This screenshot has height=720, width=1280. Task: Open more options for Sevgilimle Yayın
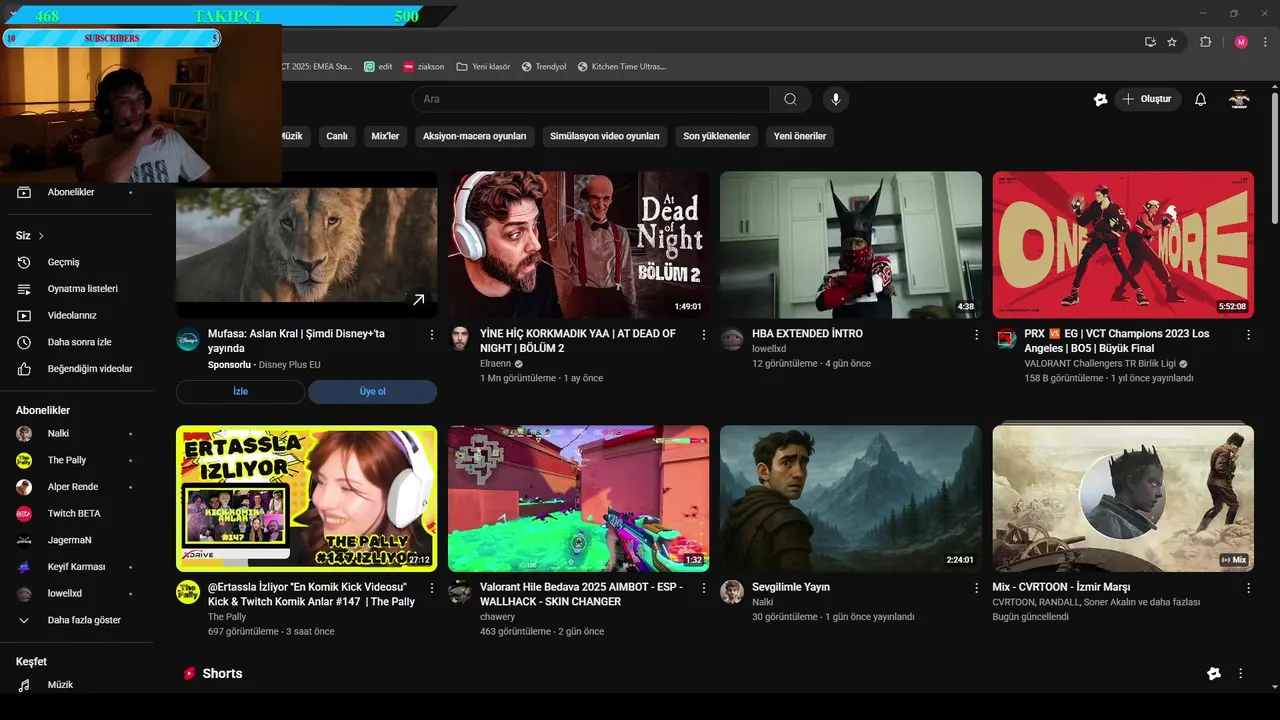click(x=977, y=588)
